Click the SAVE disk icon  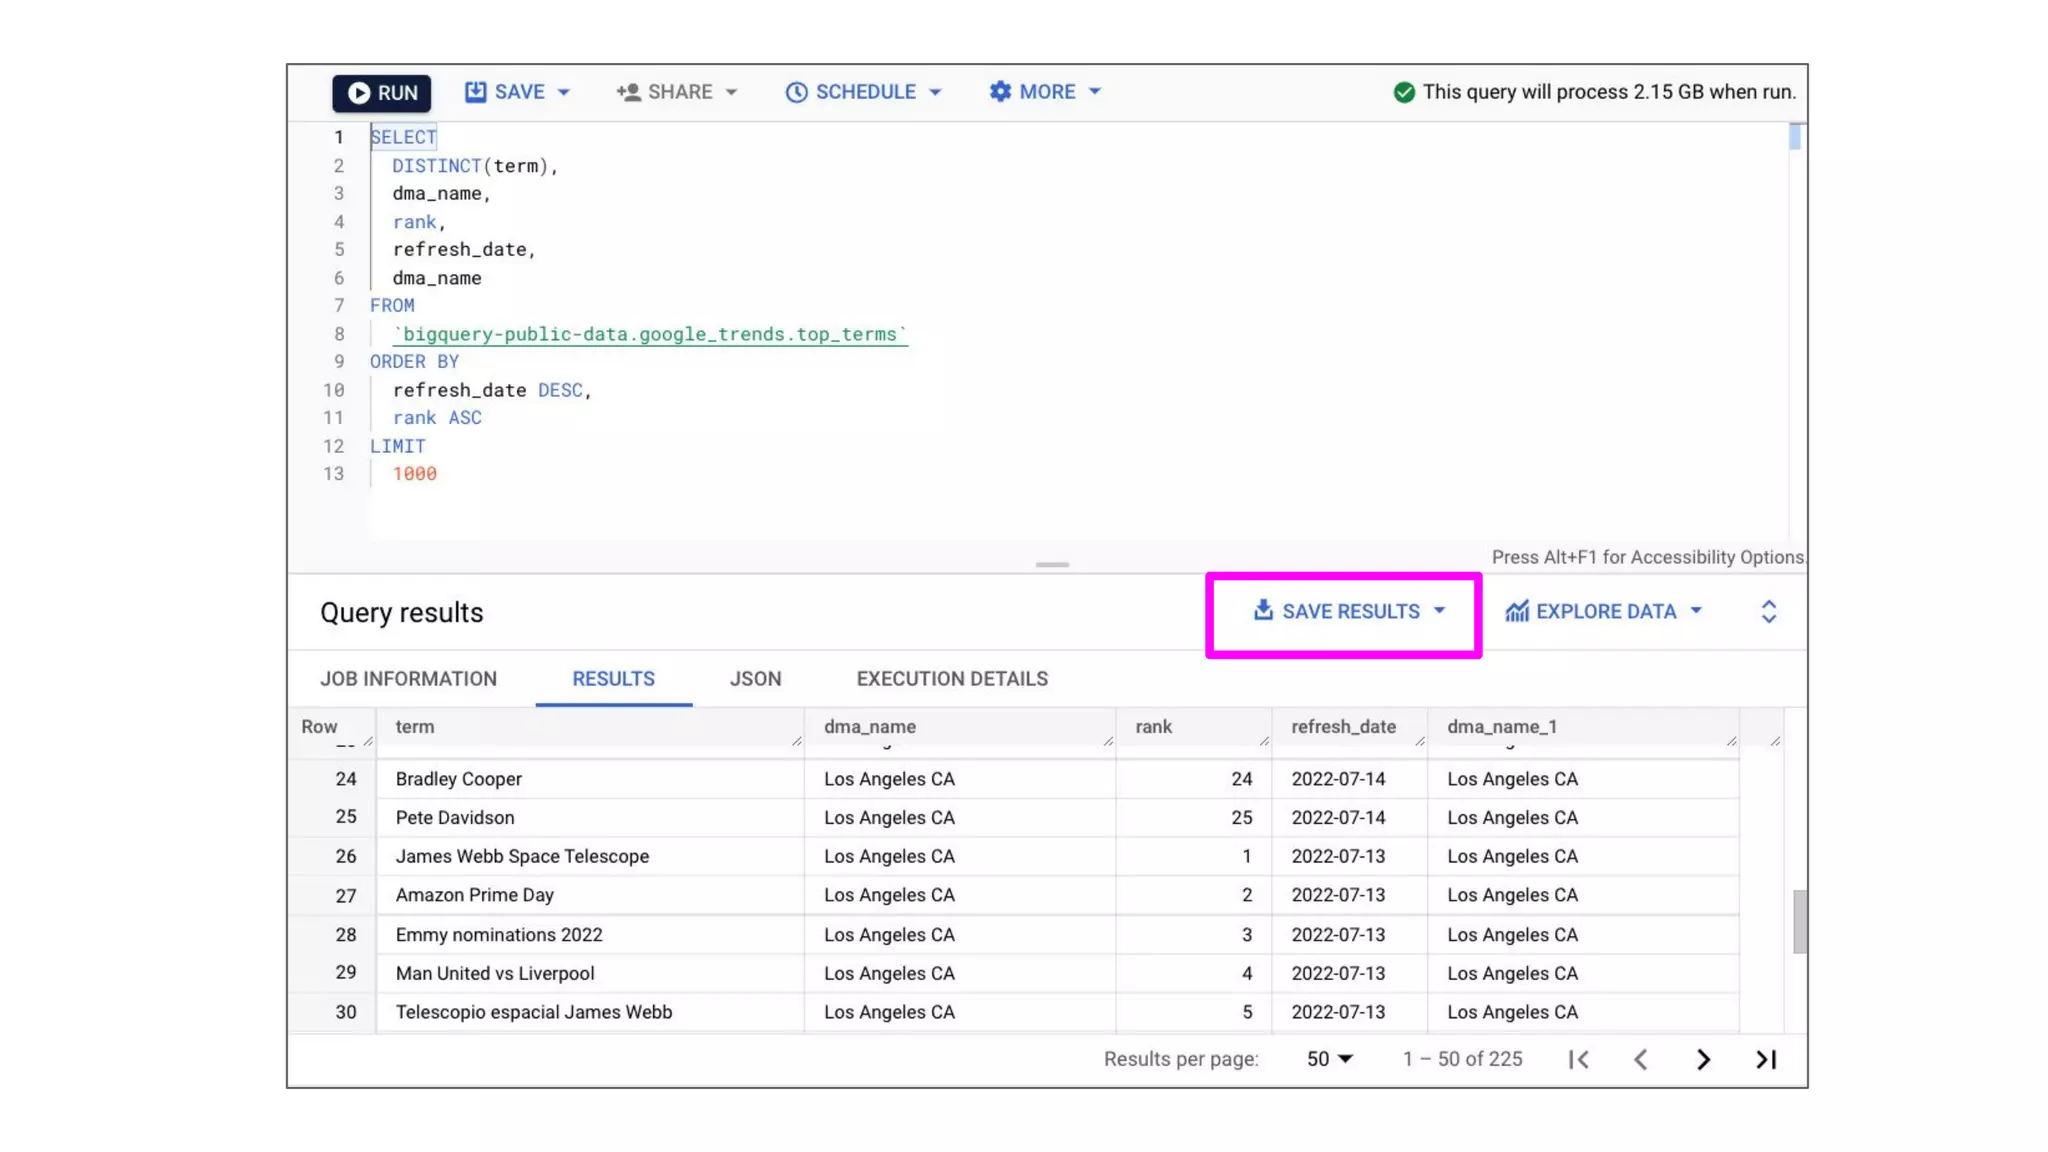click(x=475, y=92)
